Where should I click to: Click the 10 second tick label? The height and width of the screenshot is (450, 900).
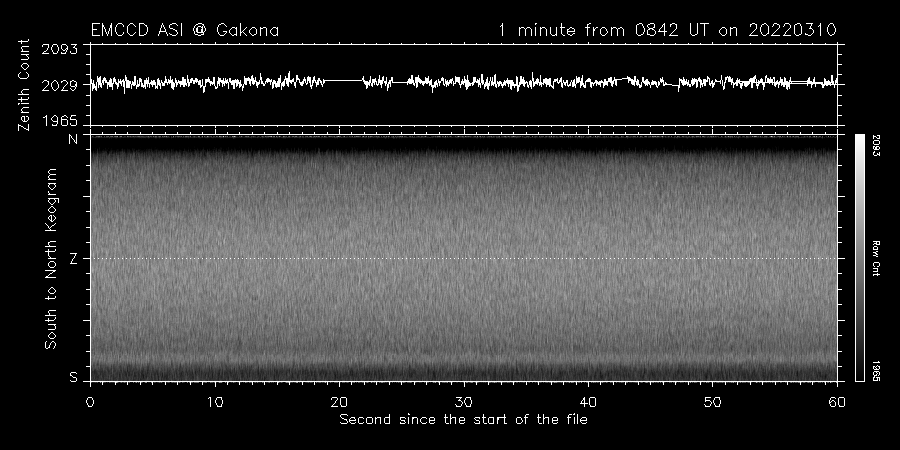point(215,402)
